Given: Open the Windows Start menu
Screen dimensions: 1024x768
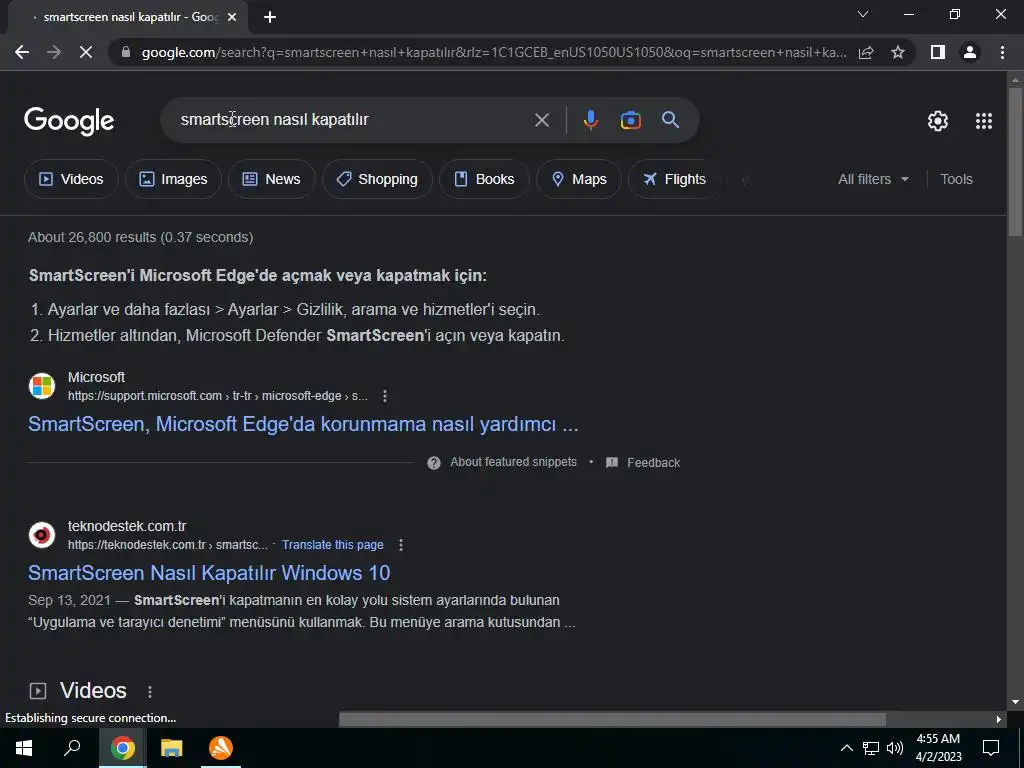Looking at the screenshot, I should pyautogui.click(x=24, y=748).
